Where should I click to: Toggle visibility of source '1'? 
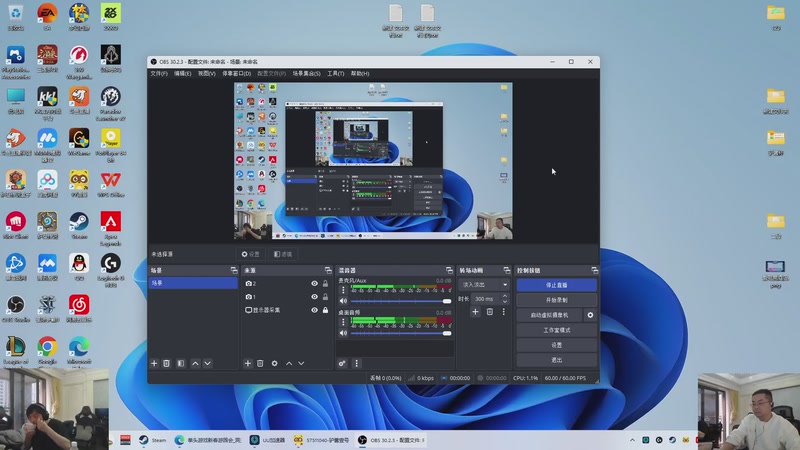[314, 296]
